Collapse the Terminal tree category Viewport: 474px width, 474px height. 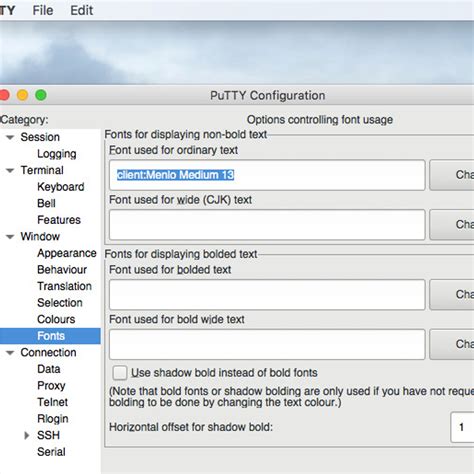point(10,170)
